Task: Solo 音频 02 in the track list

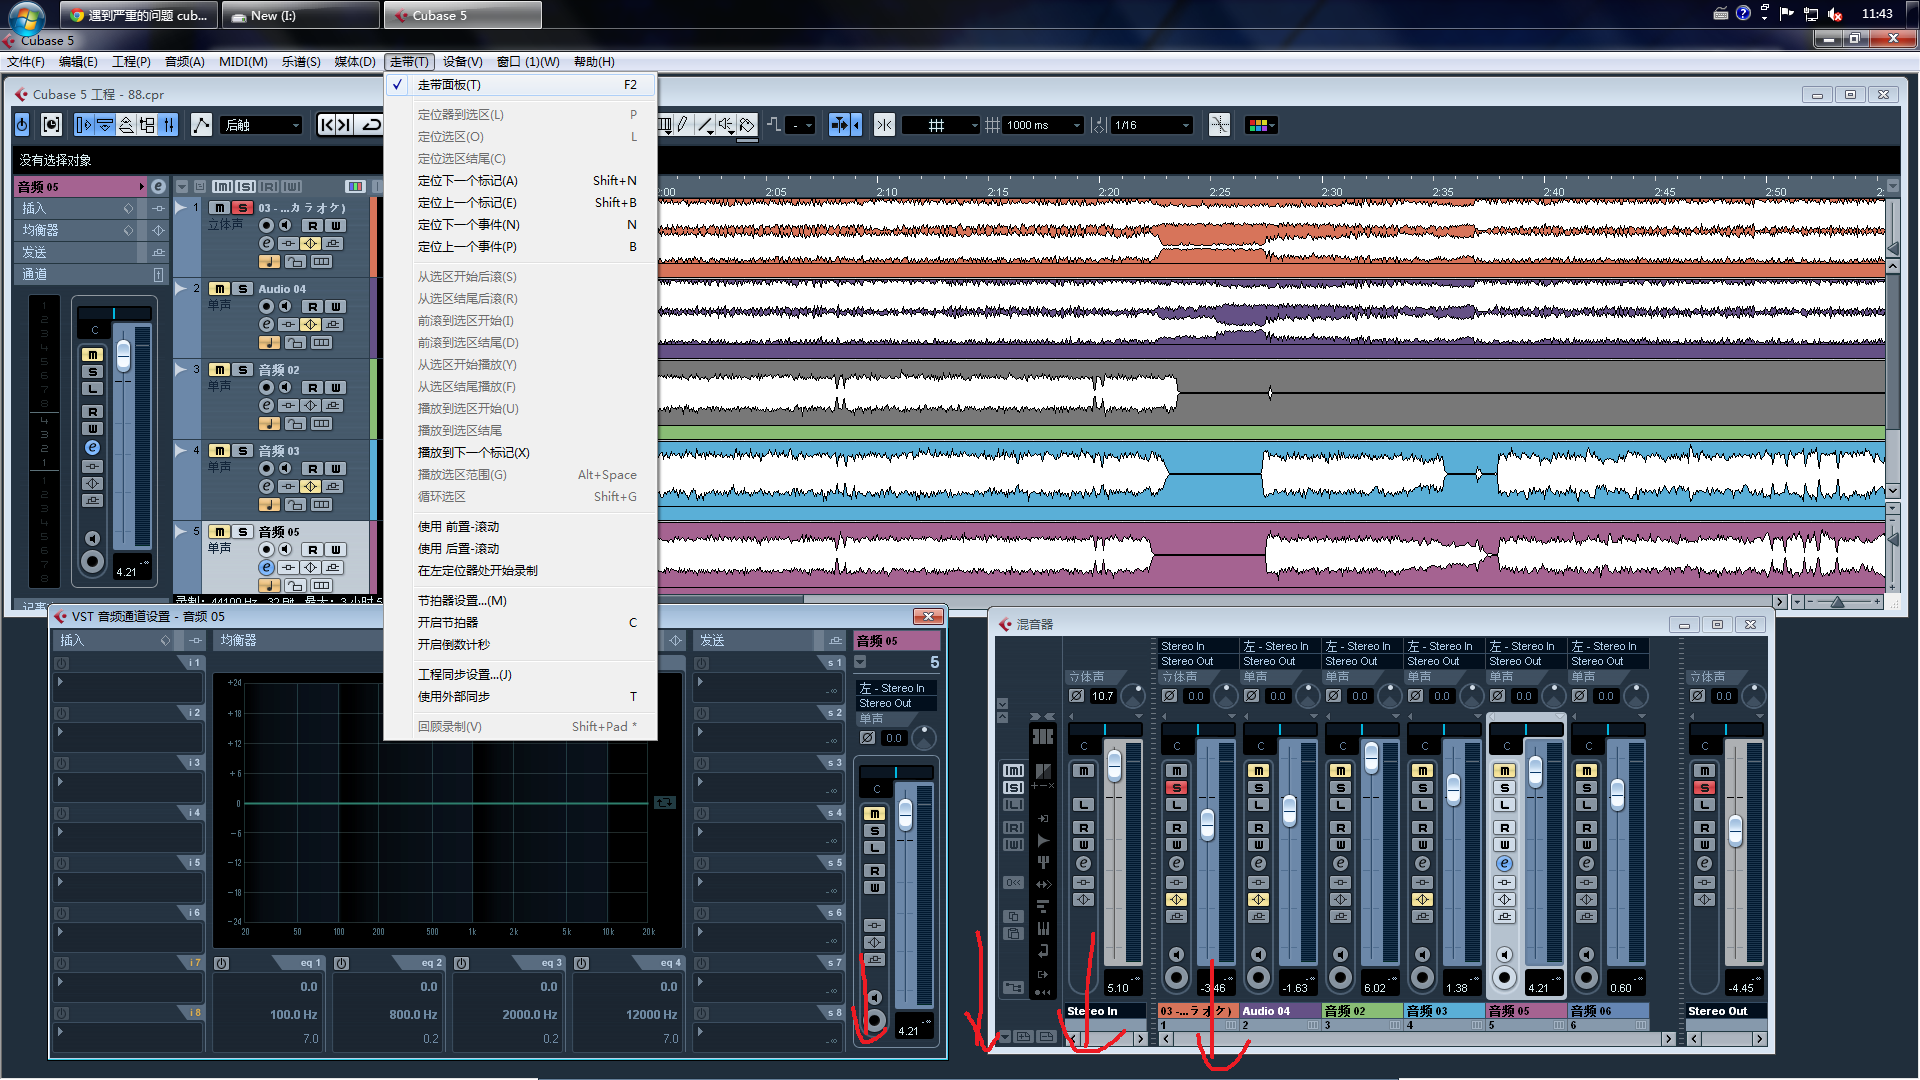Action: click(x=243, y=370)
